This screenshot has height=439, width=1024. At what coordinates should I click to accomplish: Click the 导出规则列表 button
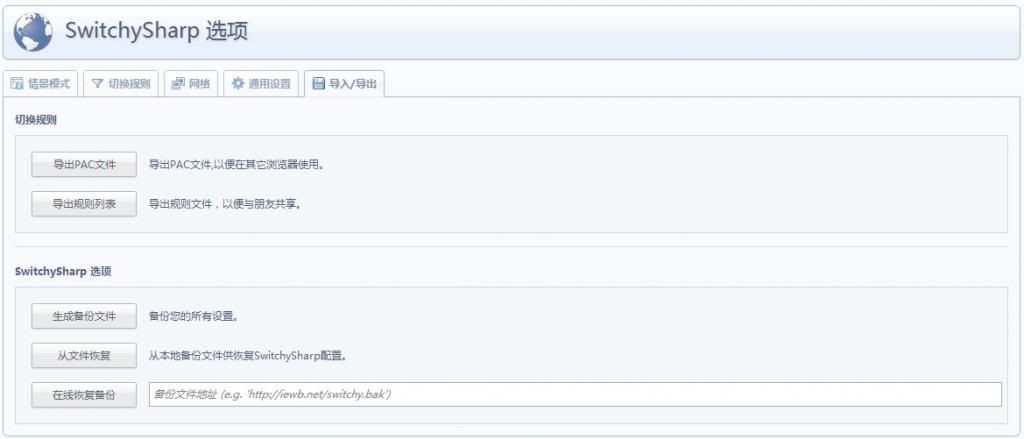point(84,204)
